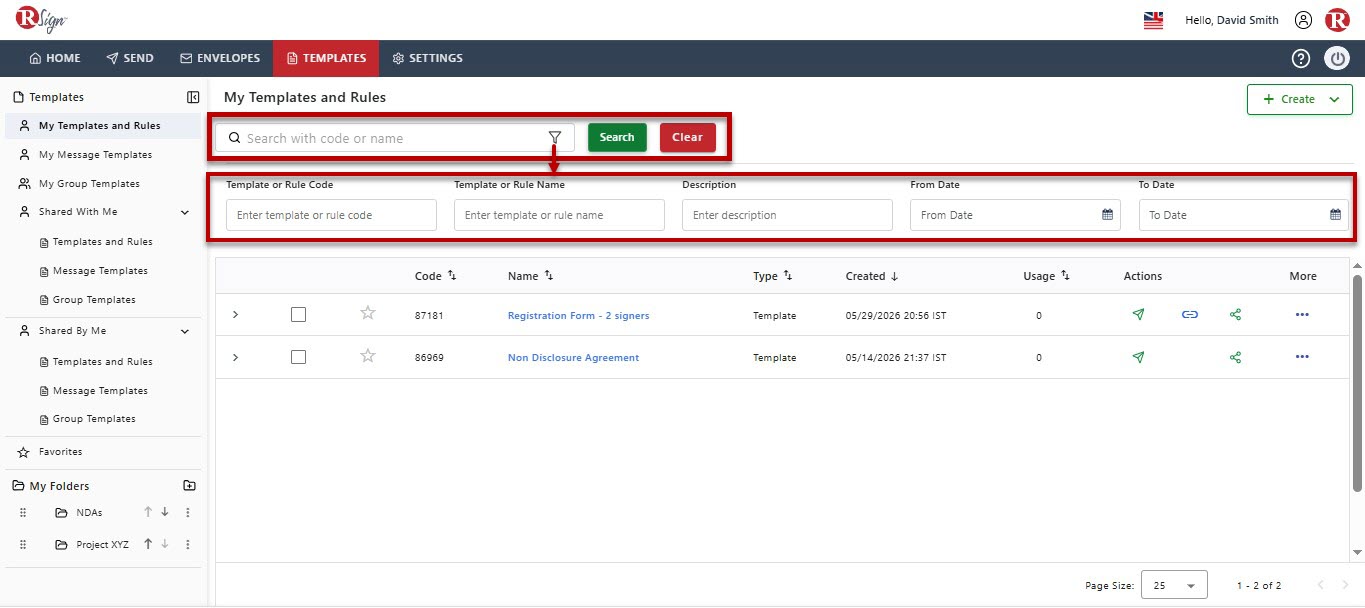Open the help question mark icon

1300,58
